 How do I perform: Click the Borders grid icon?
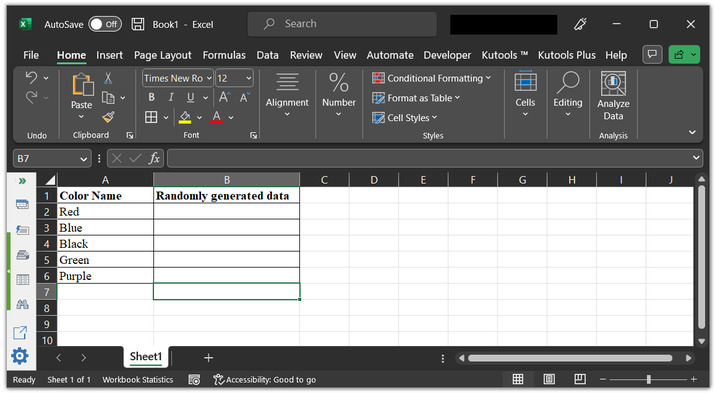151,117
